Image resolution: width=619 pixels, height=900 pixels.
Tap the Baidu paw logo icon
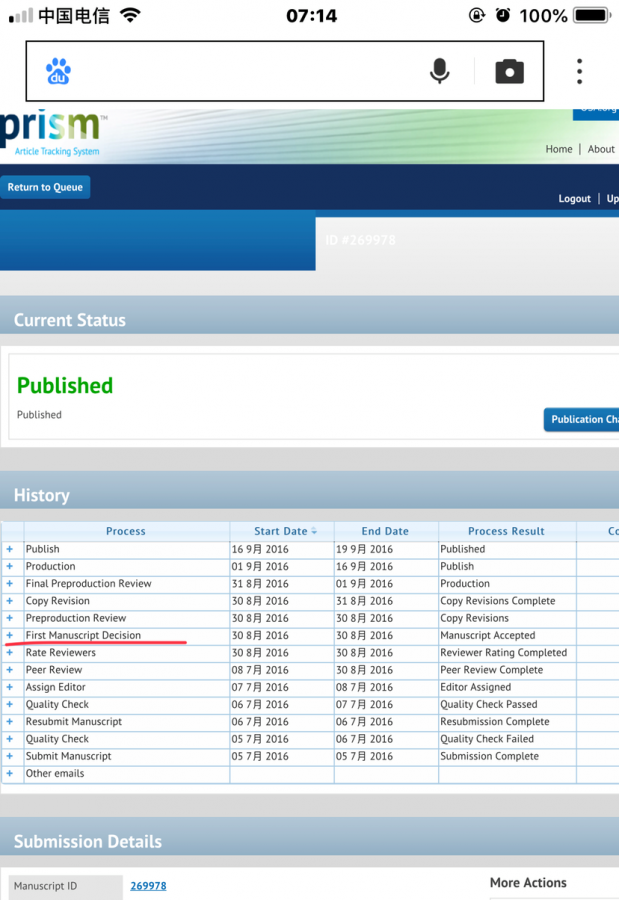click(x=58, y=71)
